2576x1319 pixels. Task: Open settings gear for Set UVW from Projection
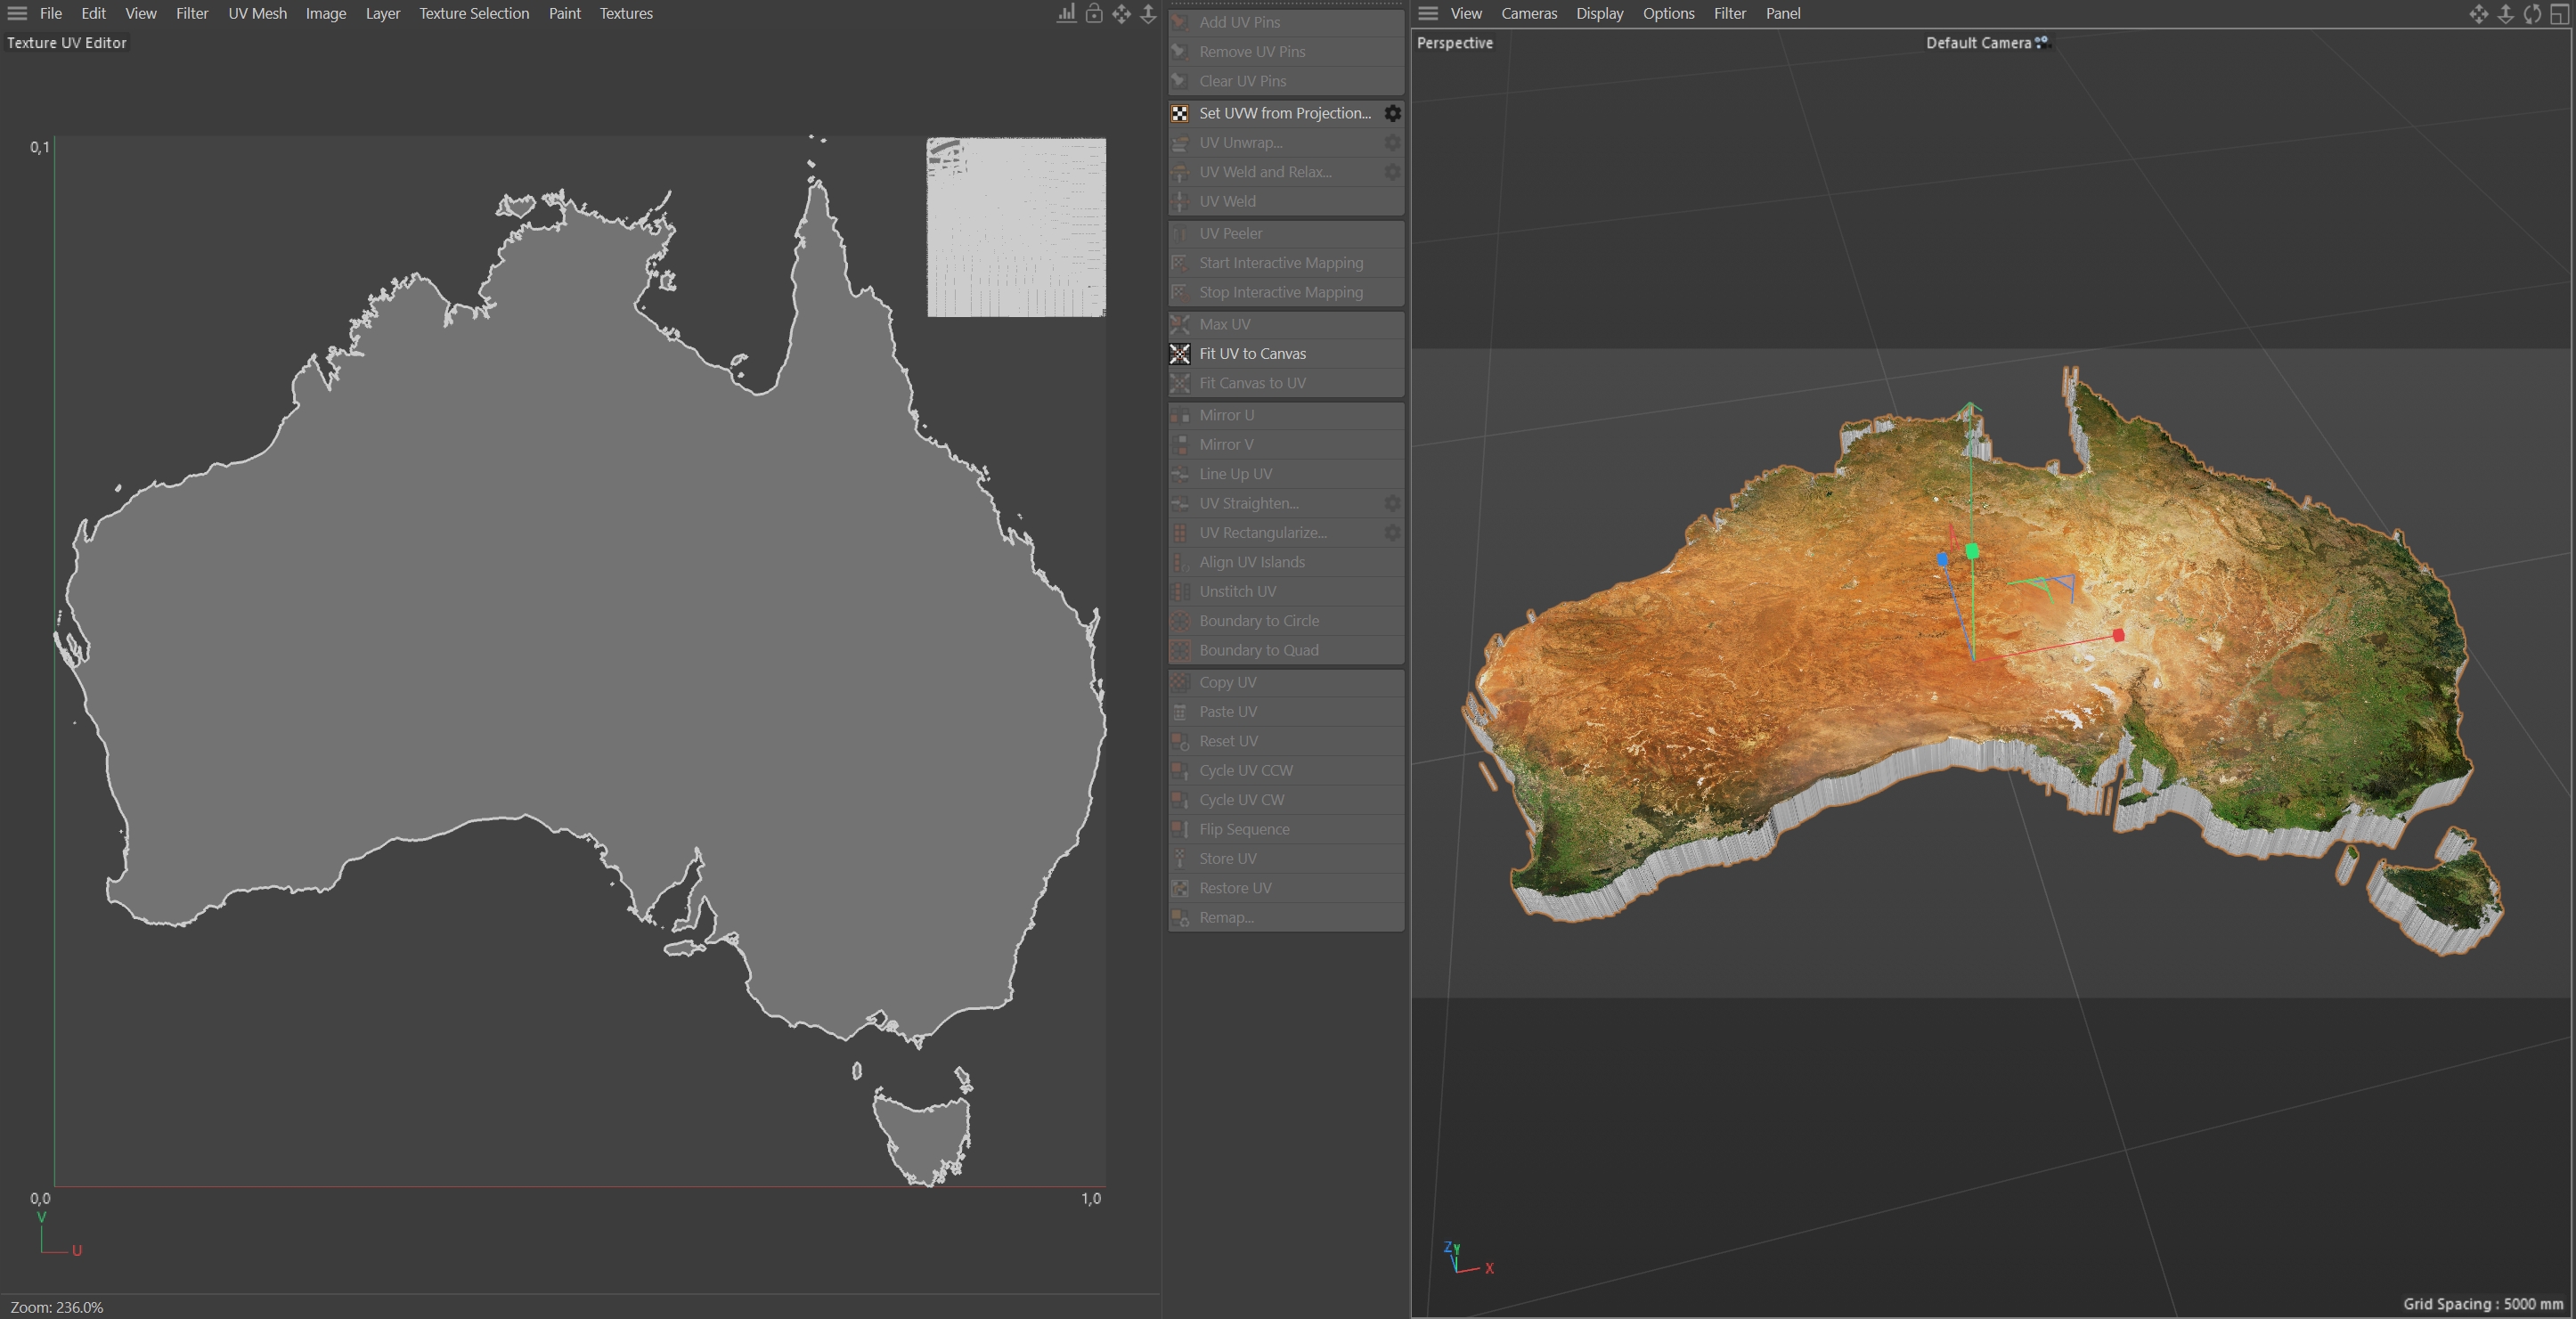pyautogui.click(x=1392, y=113)
